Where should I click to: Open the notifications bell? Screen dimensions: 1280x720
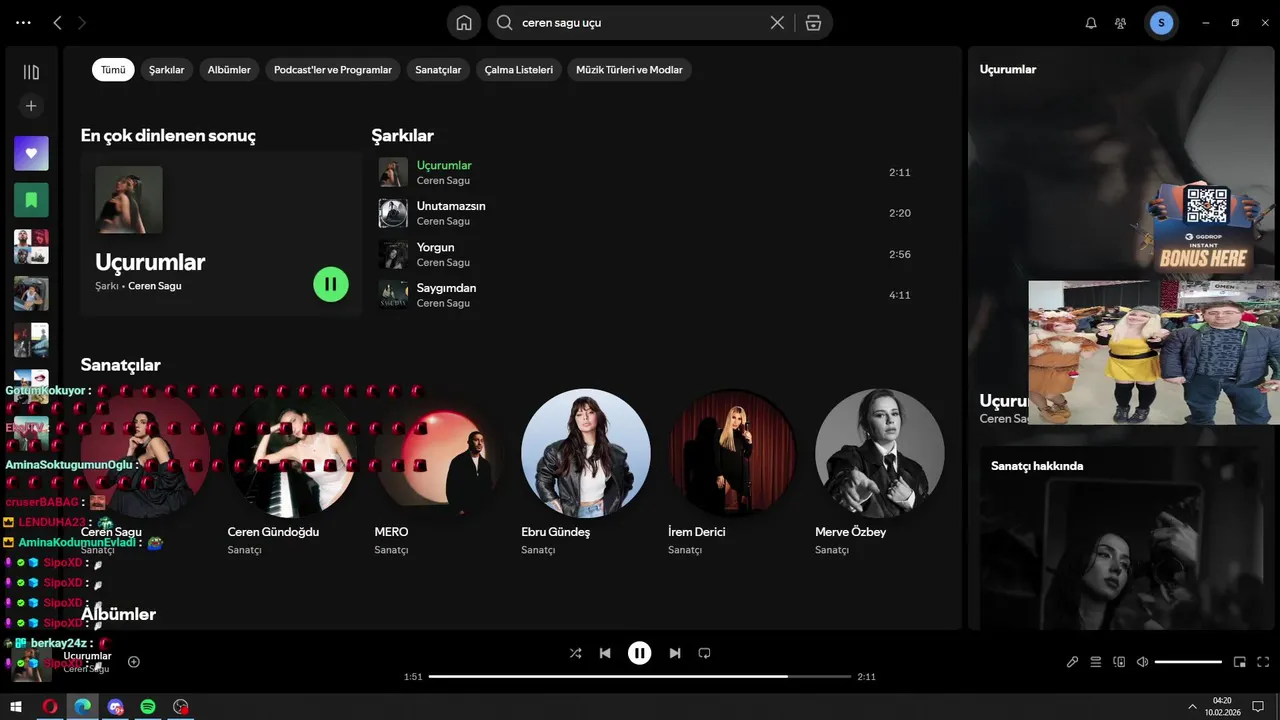1091,23
